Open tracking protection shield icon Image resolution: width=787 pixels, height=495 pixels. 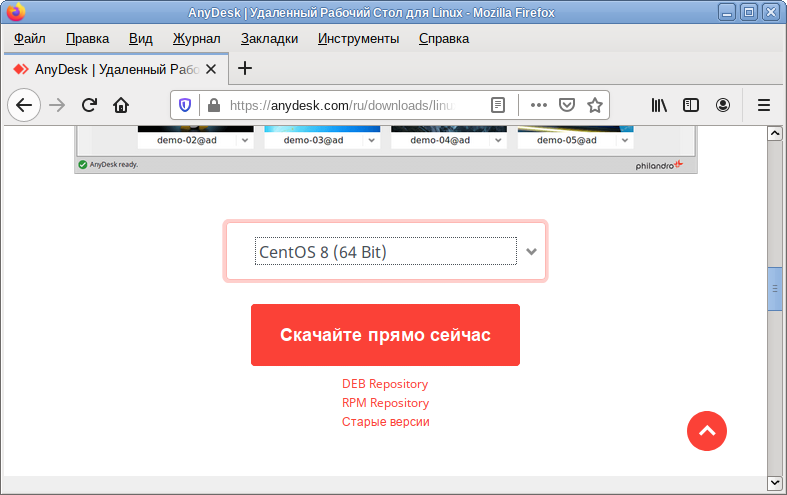[185, 105]
